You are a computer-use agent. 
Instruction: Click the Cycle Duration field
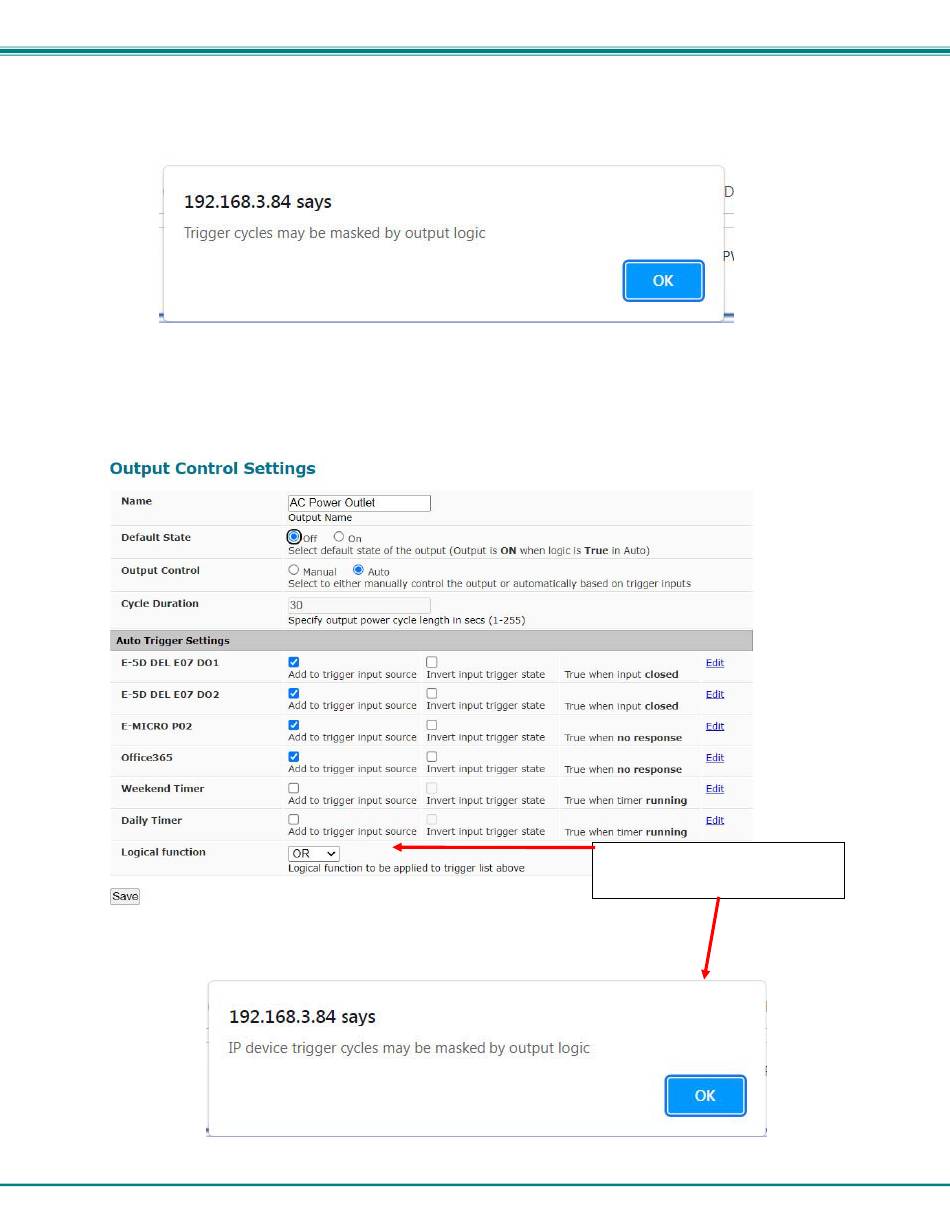(x=359, y=605)
